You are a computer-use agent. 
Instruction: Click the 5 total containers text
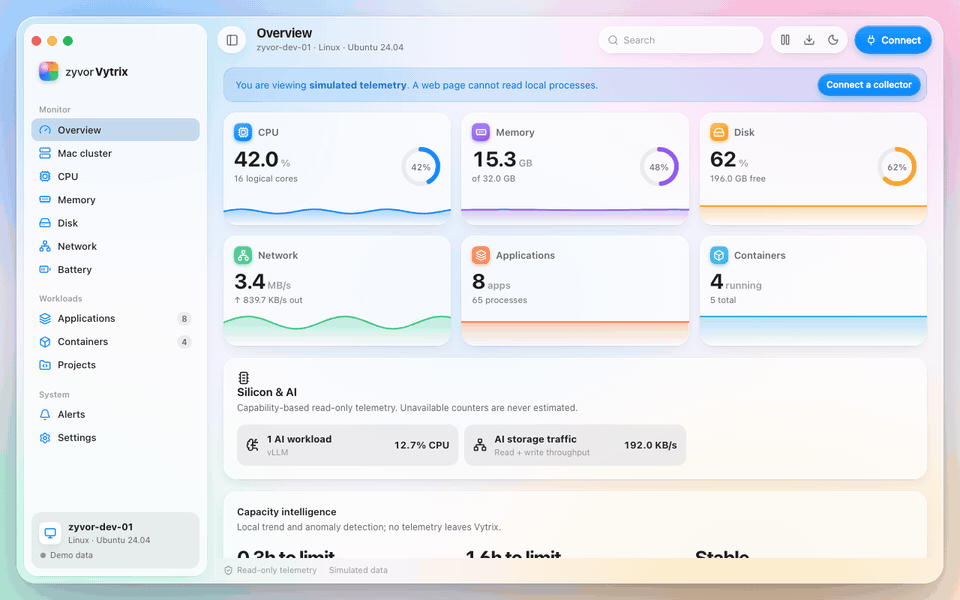point(723,300)
